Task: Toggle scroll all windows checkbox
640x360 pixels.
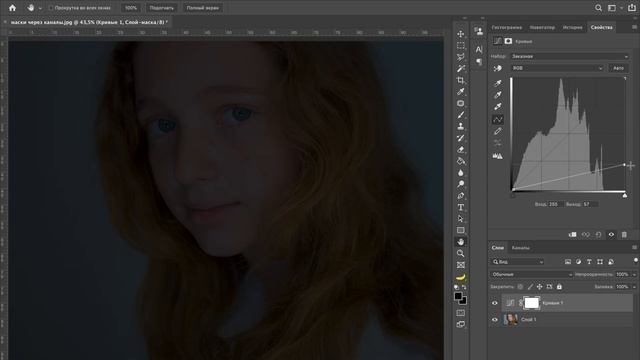Action: point(51,8)
